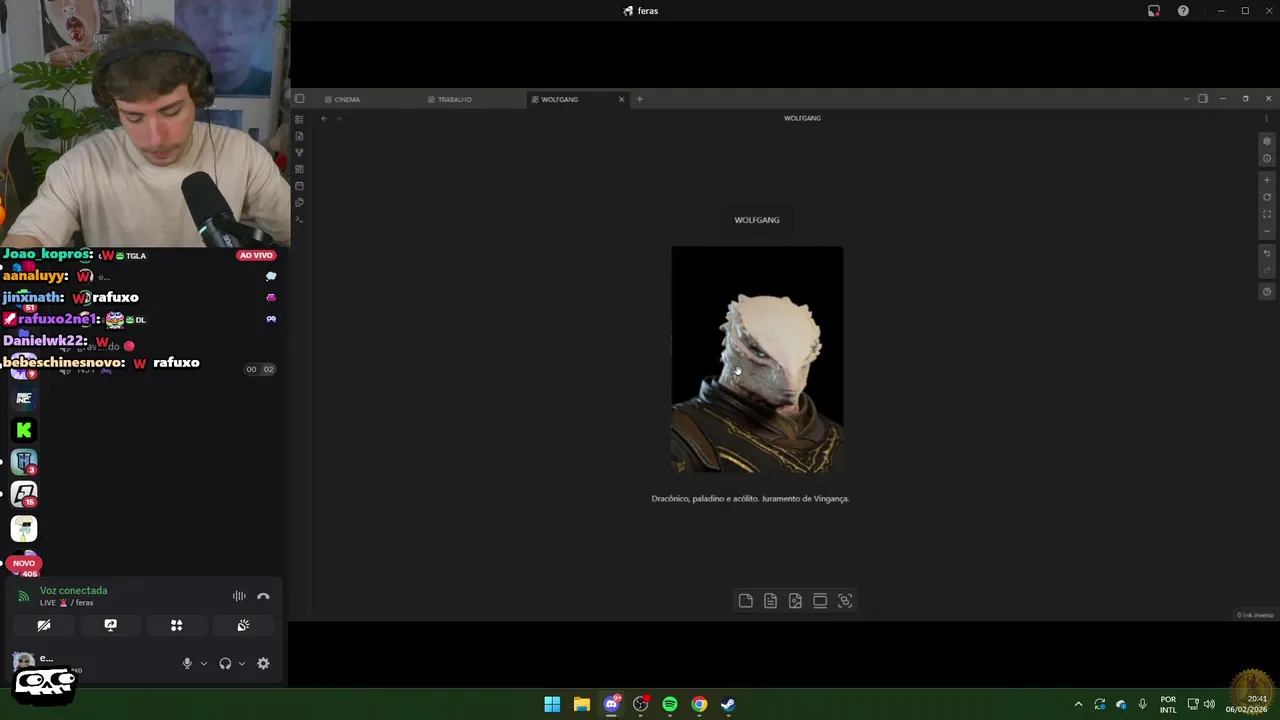The width and height of the screenshot is (1280, 720).
Task: Open Windows Start menu
Action: tap(552, 704)
